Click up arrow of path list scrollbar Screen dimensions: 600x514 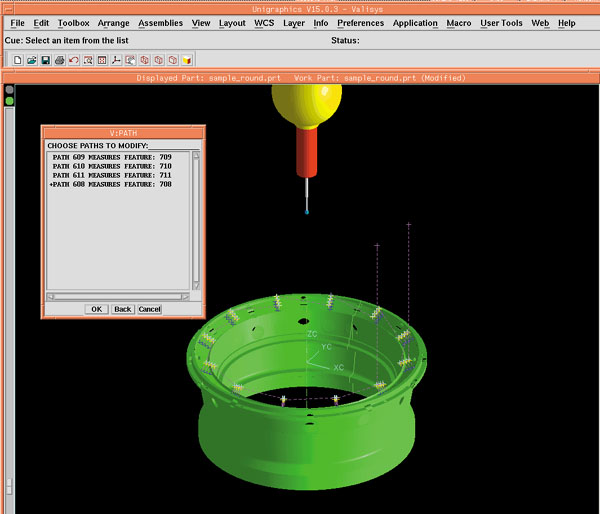(x=196, y=155)
